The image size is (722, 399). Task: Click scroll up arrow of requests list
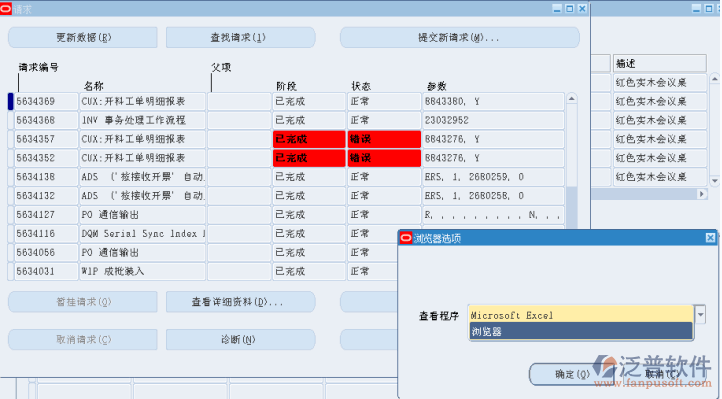point(571,99)
